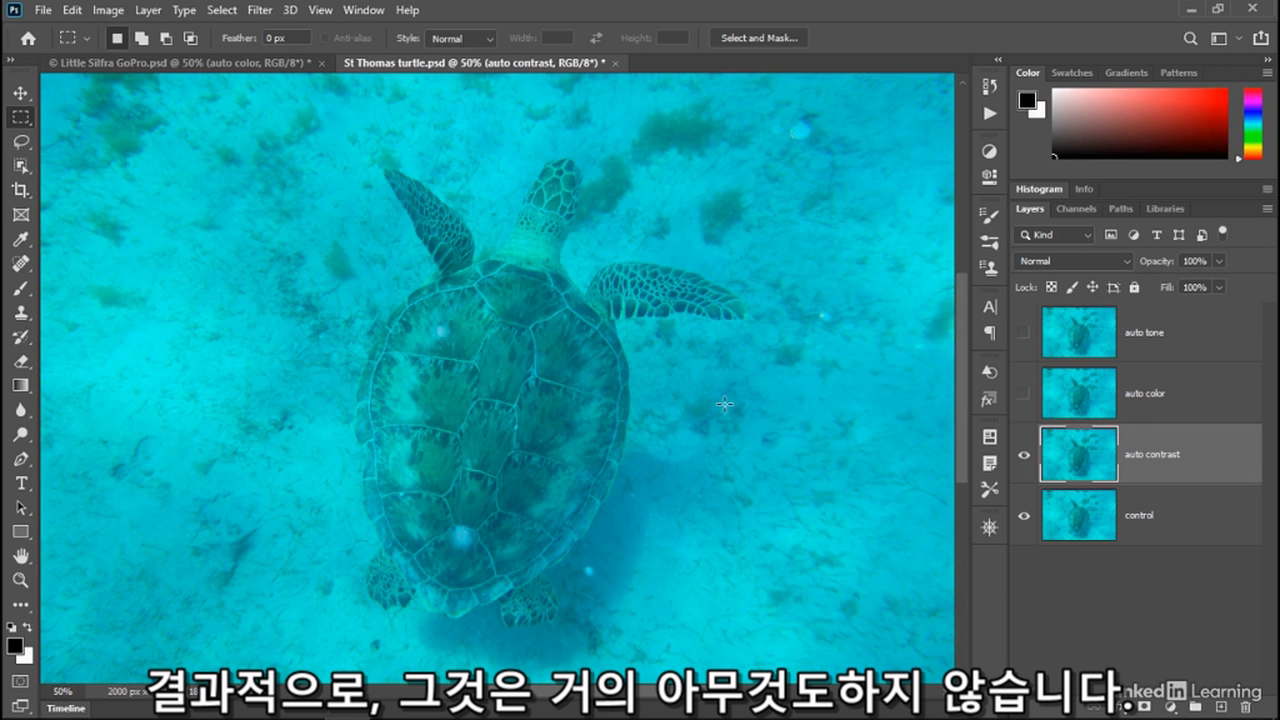Open the Color panel flyout menu

[1267, 73]
